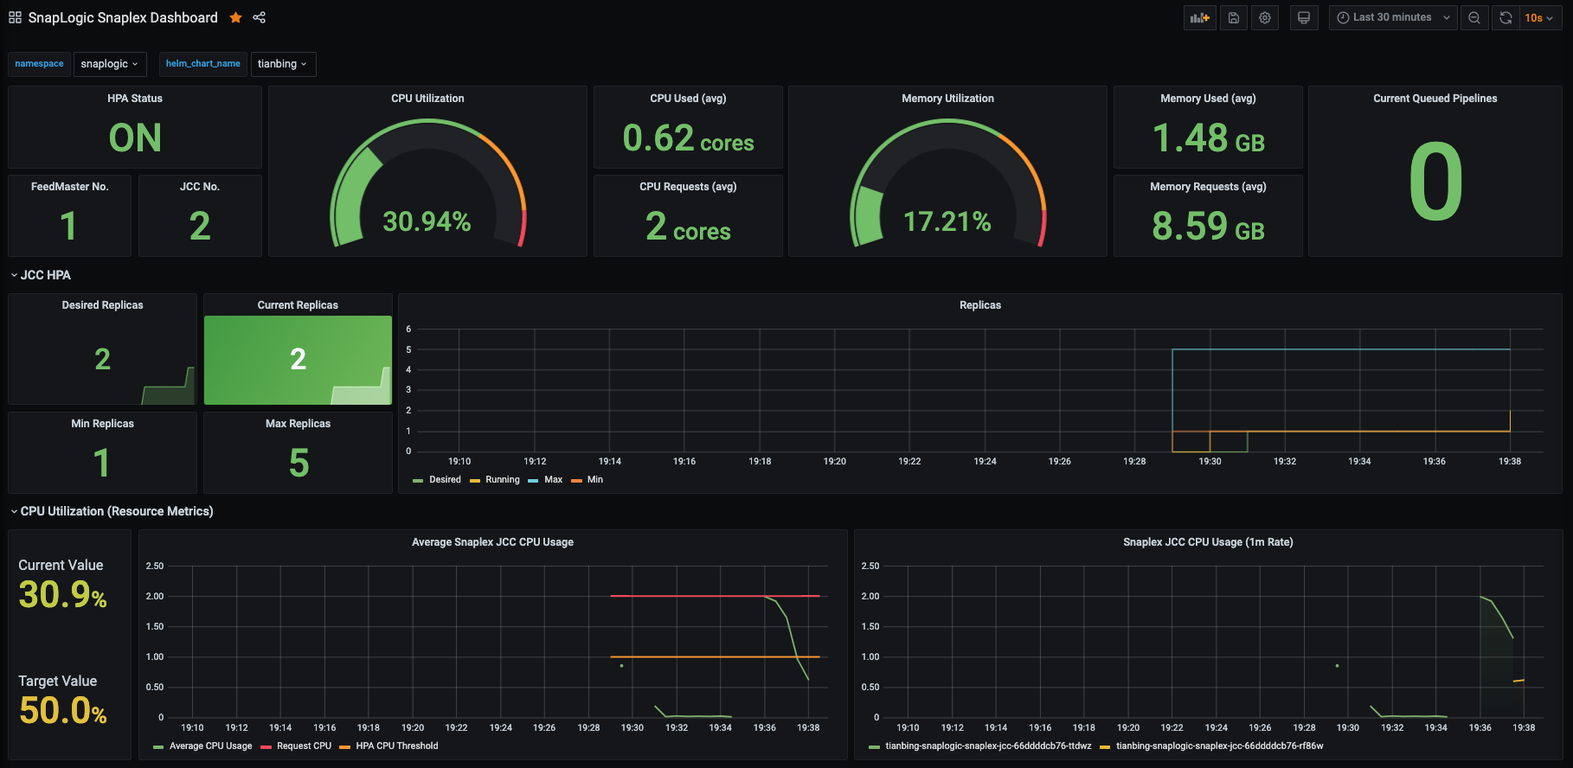
Task: Click the dashboard grid icon beside the title
Action: tap(15, 18)
